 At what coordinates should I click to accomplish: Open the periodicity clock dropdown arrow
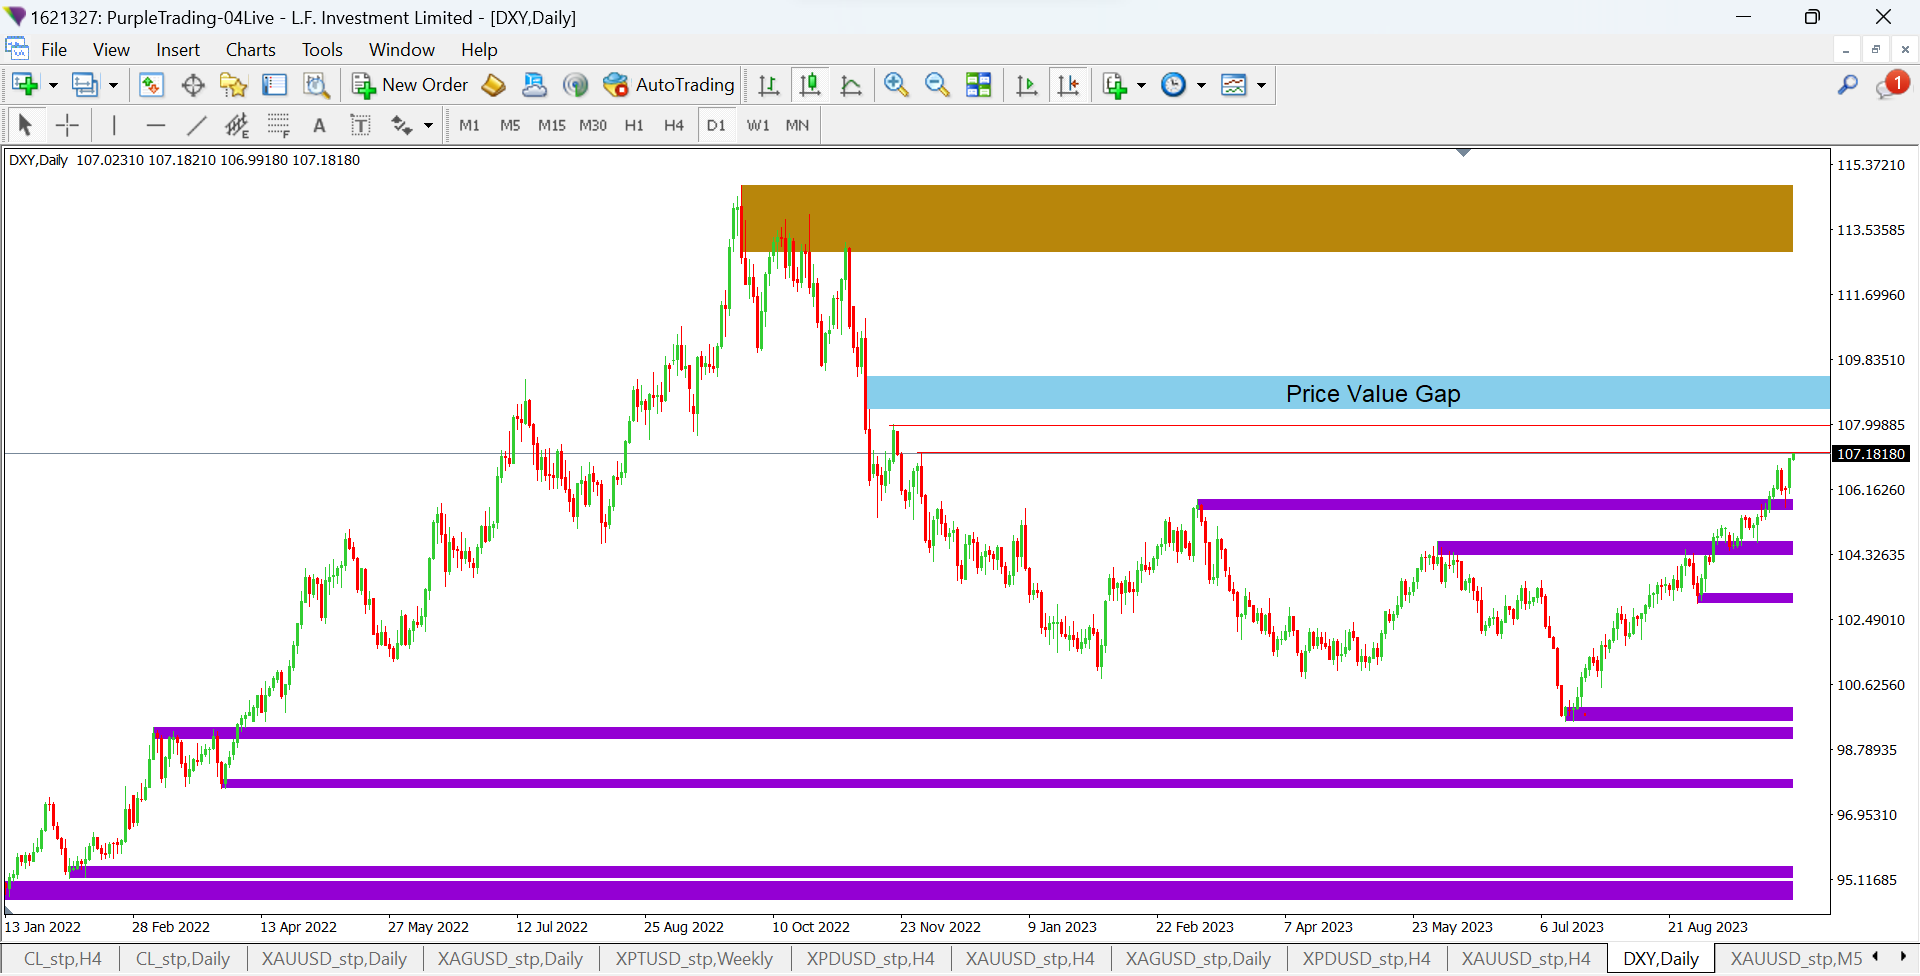tap(1201, 85)
